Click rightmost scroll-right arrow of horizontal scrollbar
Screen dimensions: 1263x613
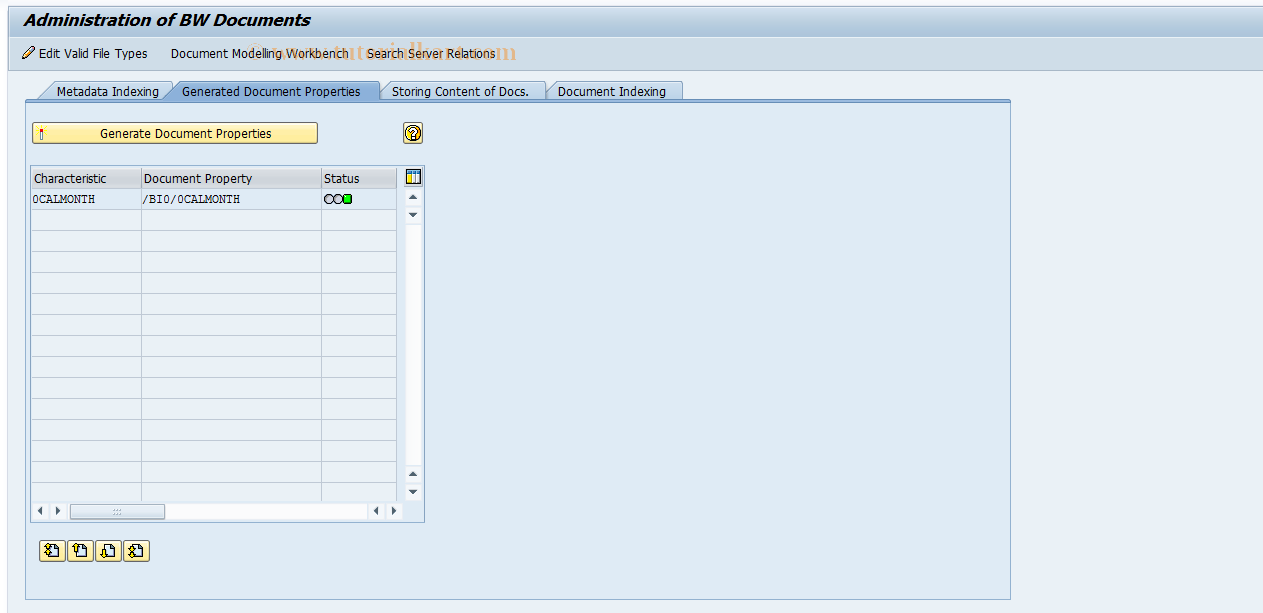pos(394,511)
